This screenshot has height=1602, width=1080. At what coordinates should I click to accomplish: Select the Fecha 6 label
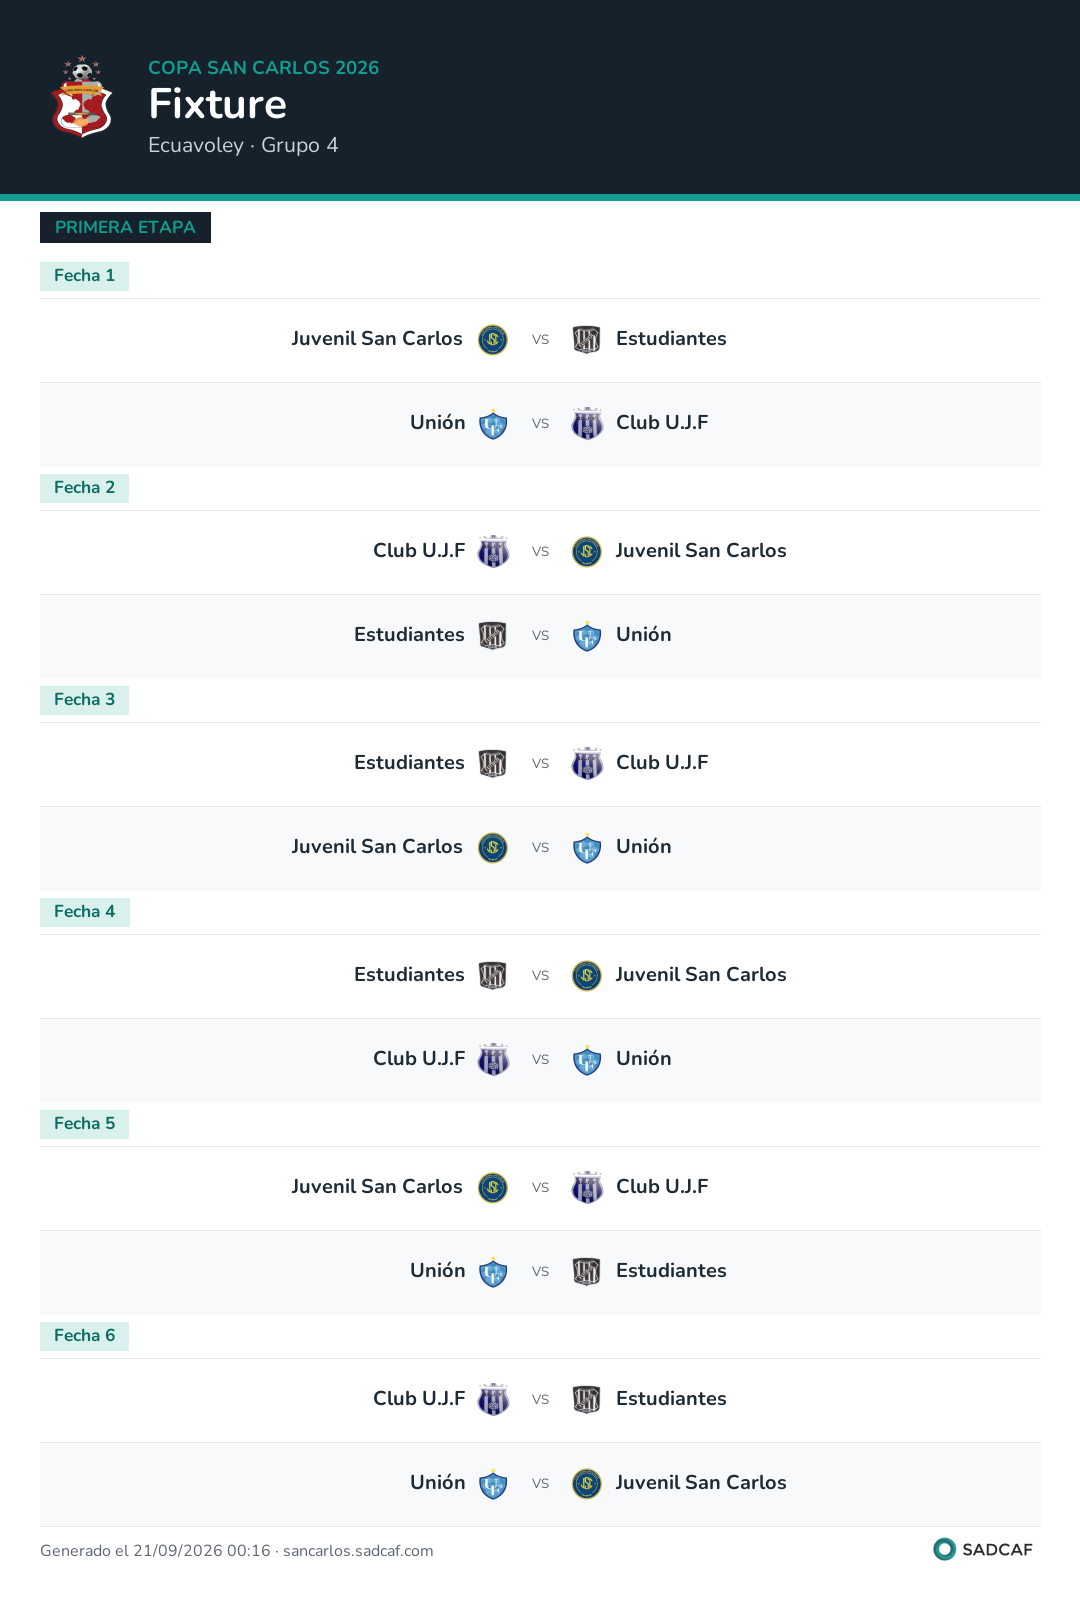84,1336
